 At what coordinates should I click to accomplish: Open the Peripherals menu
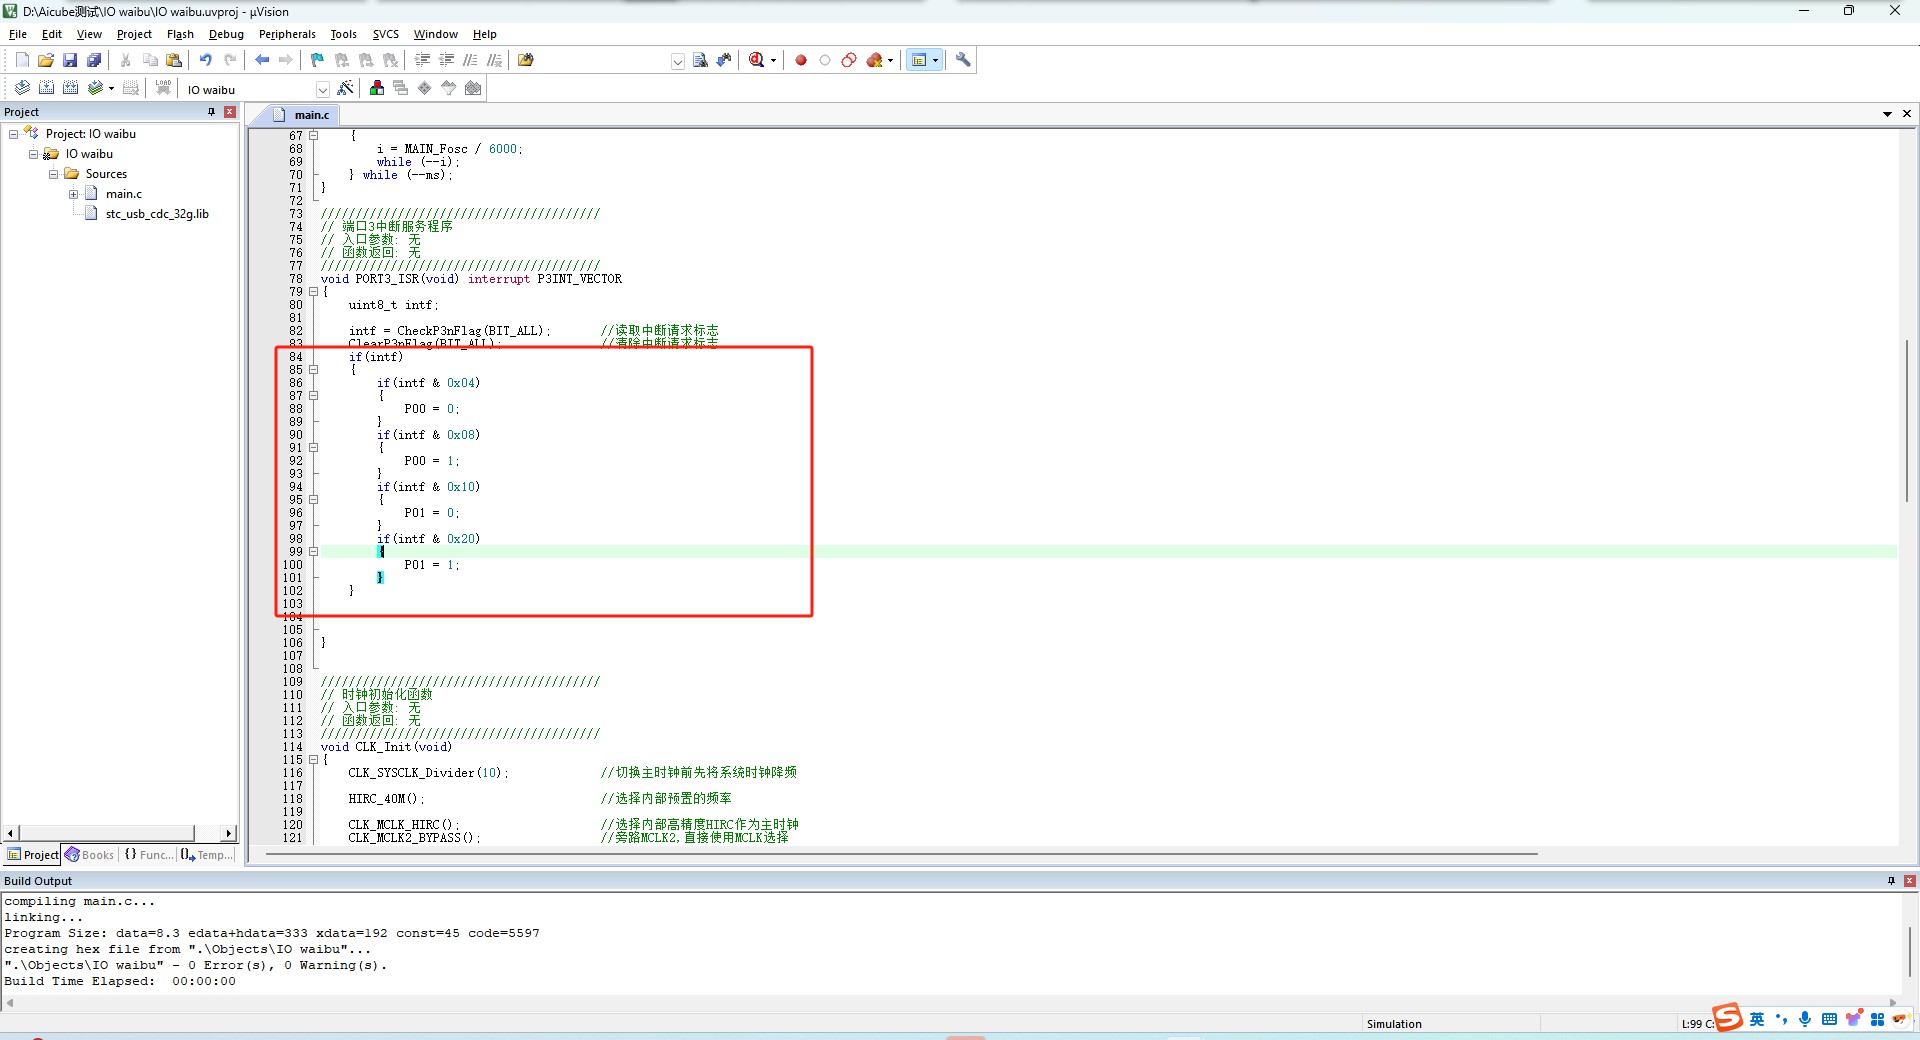point(287,34)
